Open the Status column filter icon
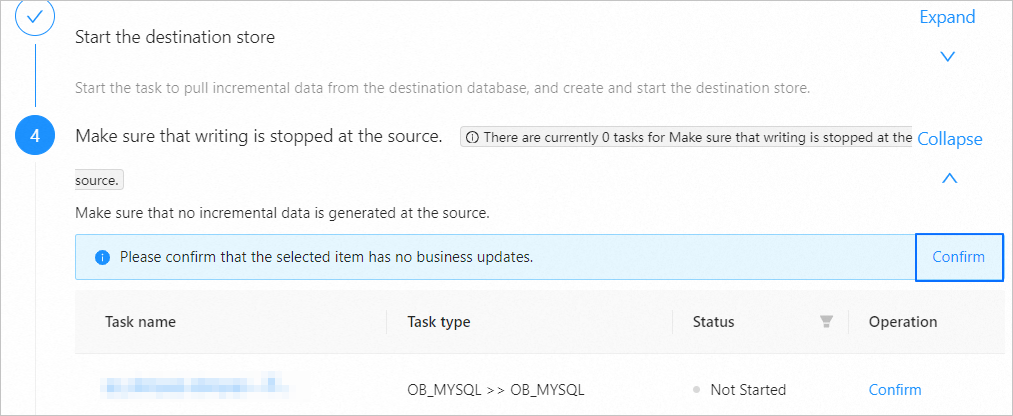 coord(826,322)
